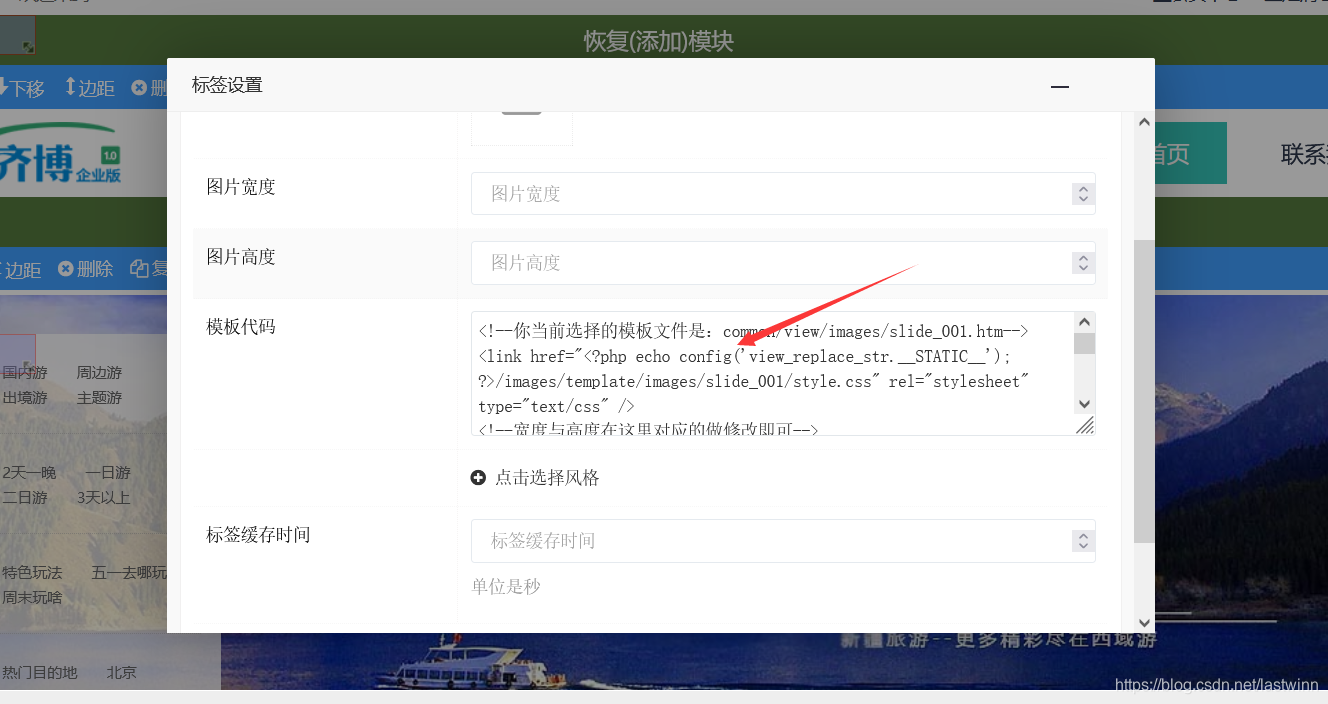Open the 出境游 category link

[25, 398]
